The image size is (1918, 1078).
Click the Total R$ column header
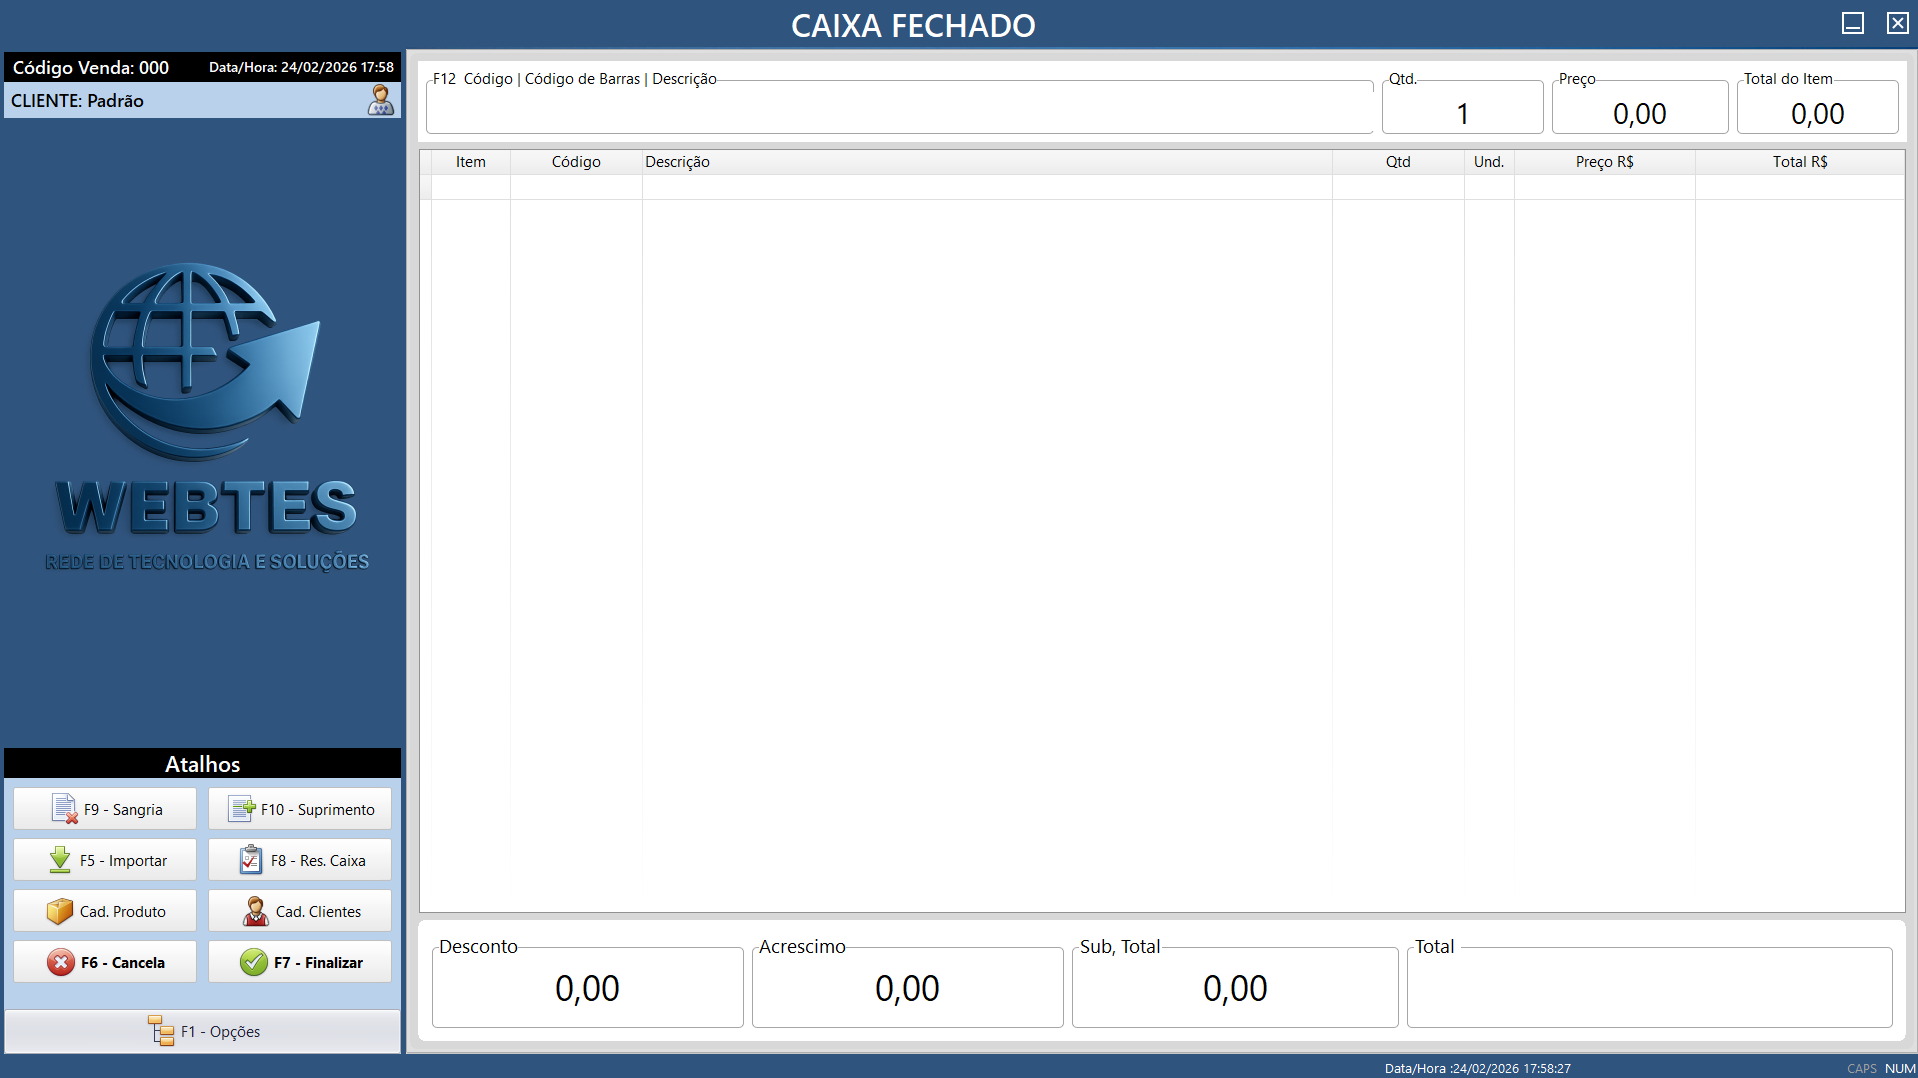(x=1799, y=162)
